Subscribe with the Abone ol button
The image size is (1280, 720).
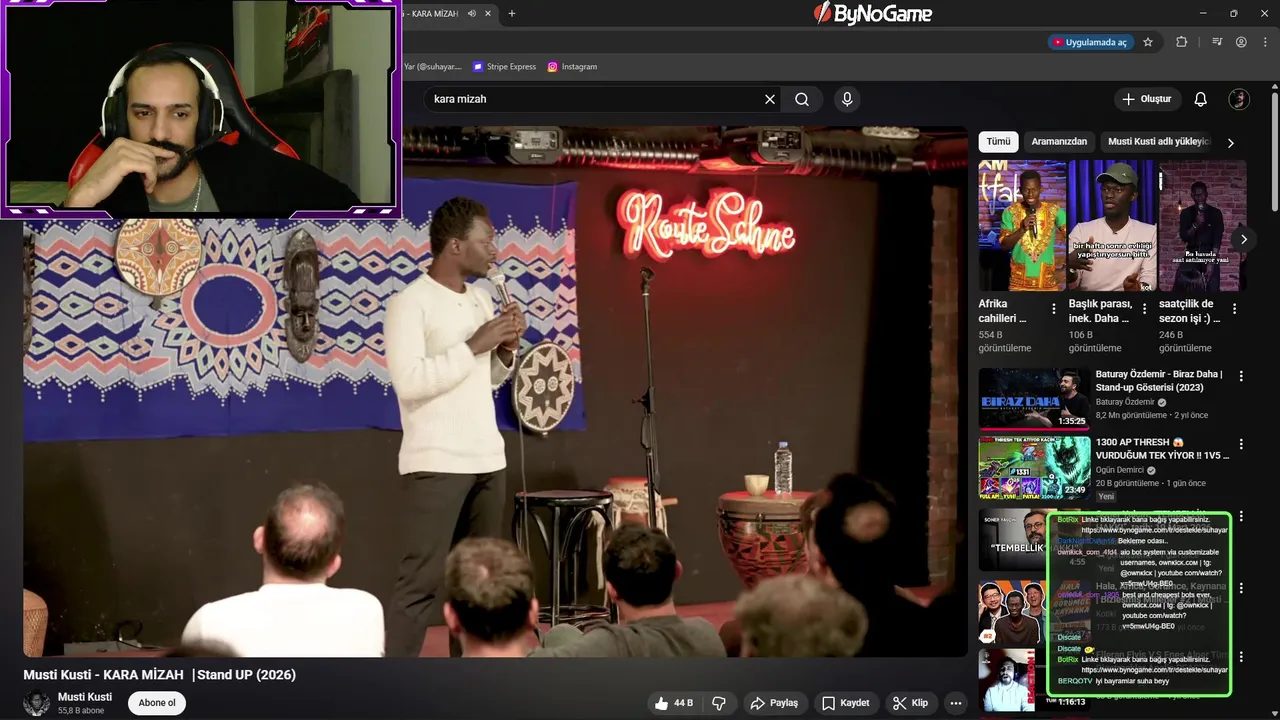click(157, 703)
